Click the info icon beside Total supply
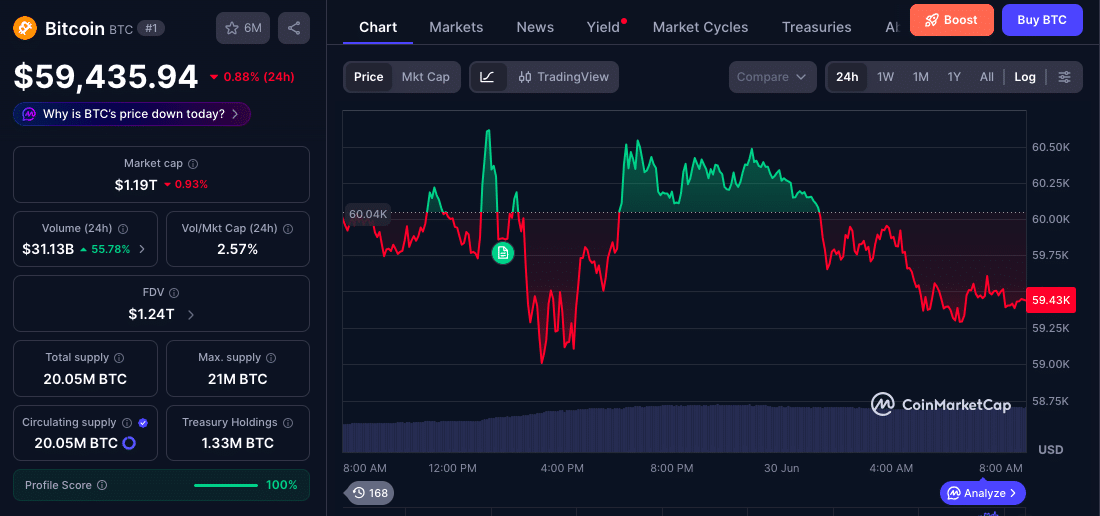Image resolution: width=1100 pixels, height=516 pixels. 119,358
